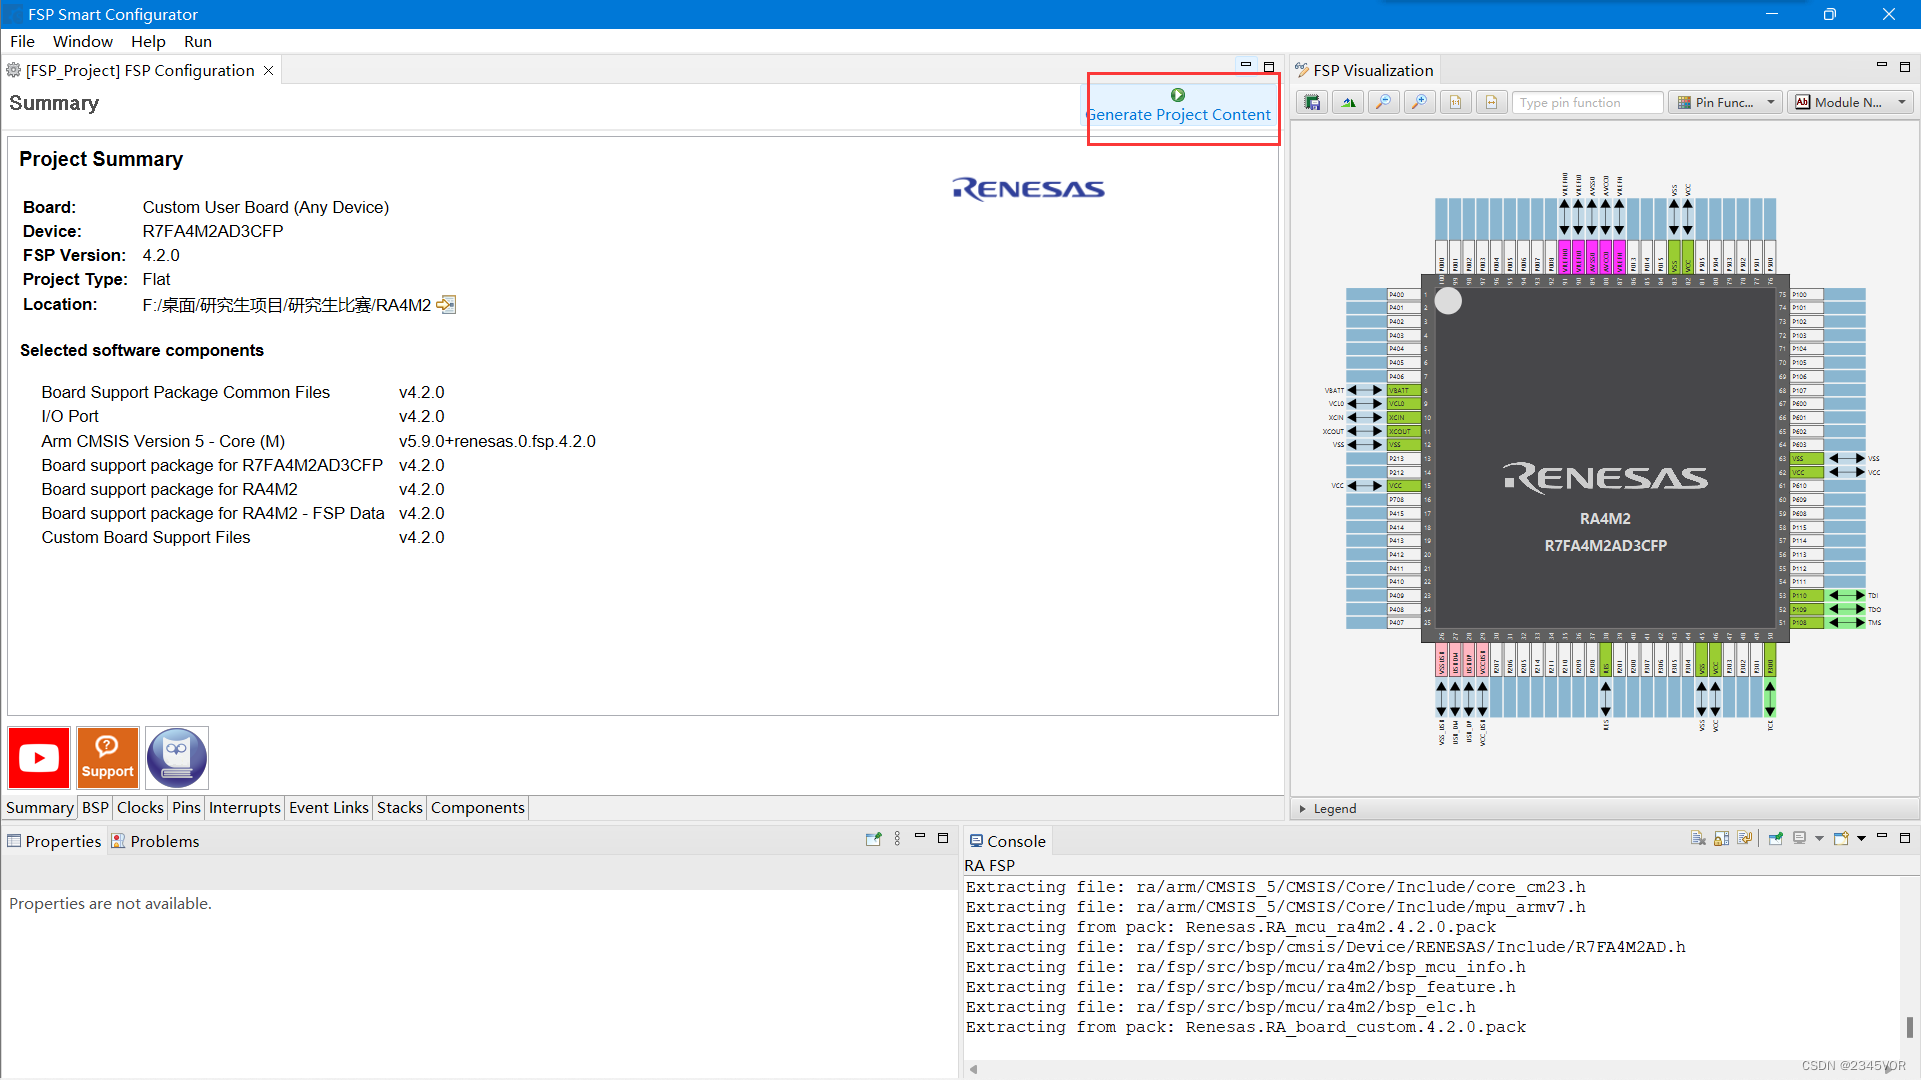Open the Pin Func... dropdown
Viewport: 1921px width, 1080px height.
click(x=1726, y=102)
